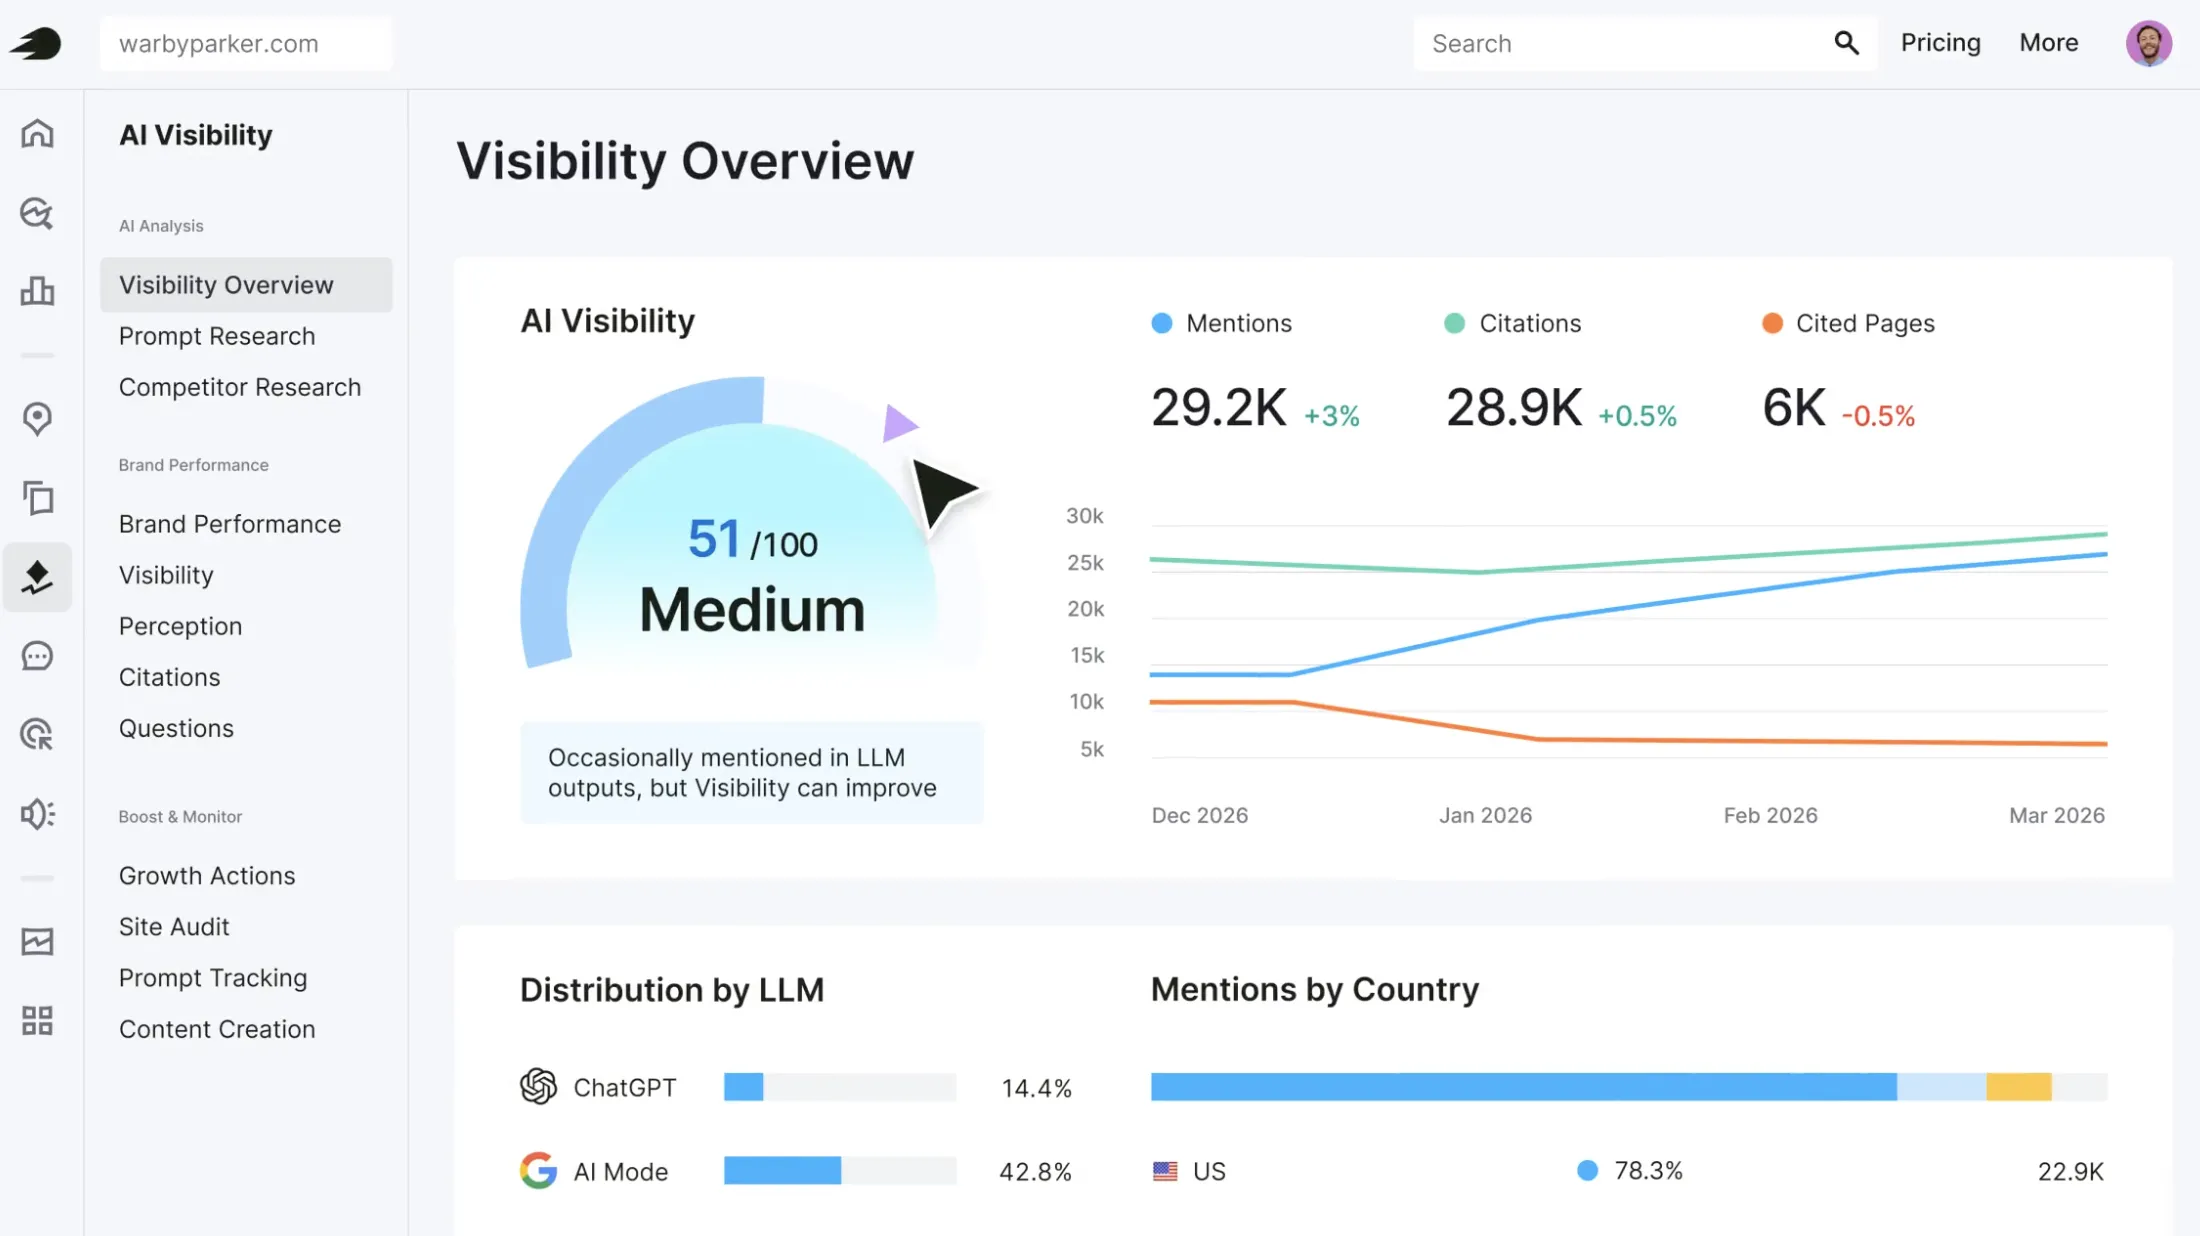Click the 29.2K Mentions value
The height and width of the screenshot is (1236, 2200).
pos(1218,408)
